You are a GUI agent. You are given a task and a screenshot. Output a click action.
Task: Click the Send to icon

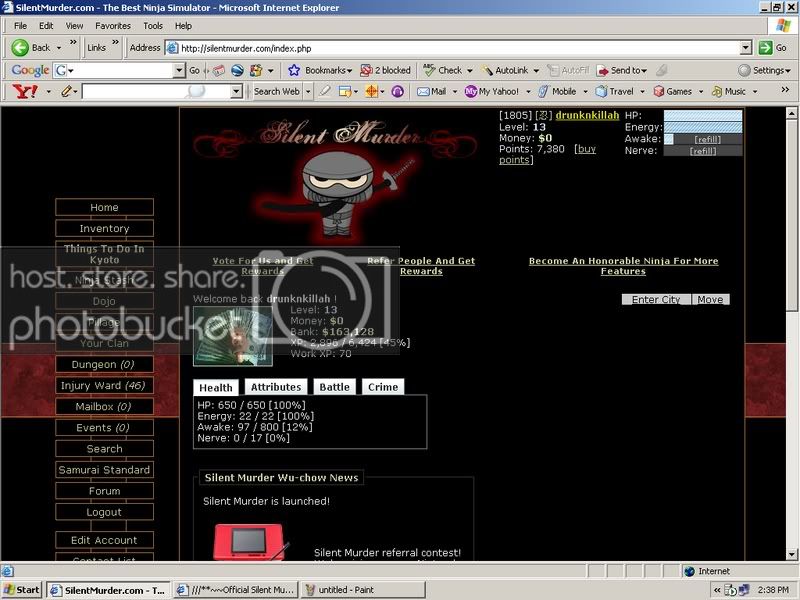(603, 70)
